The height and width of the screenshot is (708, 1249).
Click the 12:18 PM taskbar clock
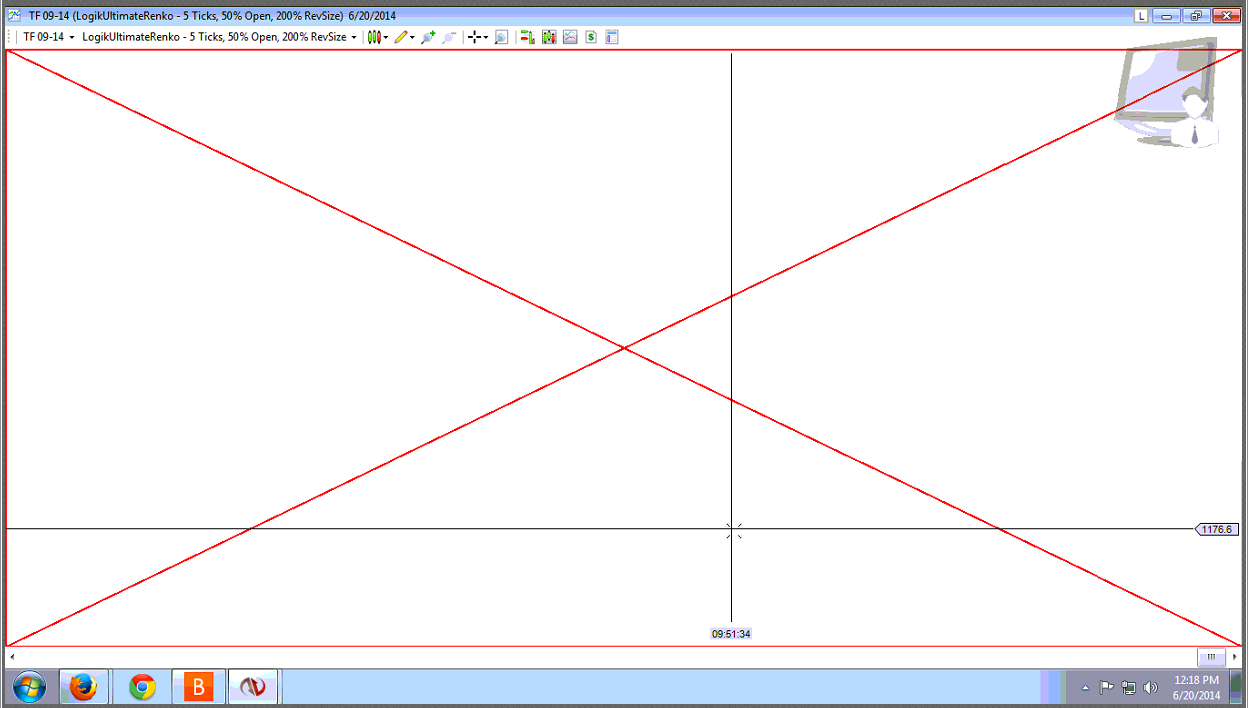pyautogui.click(x=1196, y=687)
